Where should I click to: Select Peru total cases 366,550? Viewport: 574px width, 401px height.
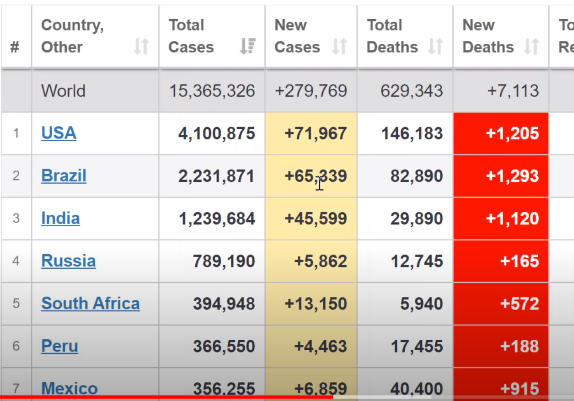click(x=224, y=346)
